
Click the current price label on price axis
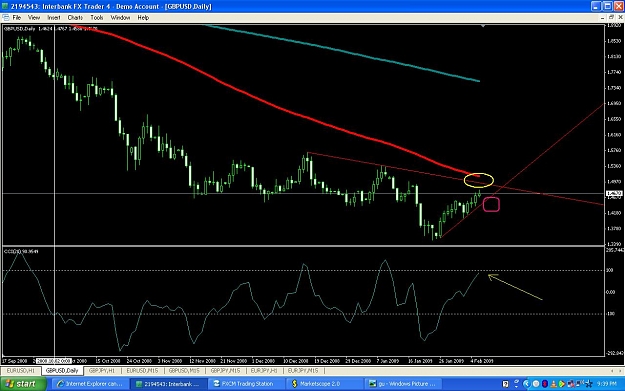pos(614,194)
